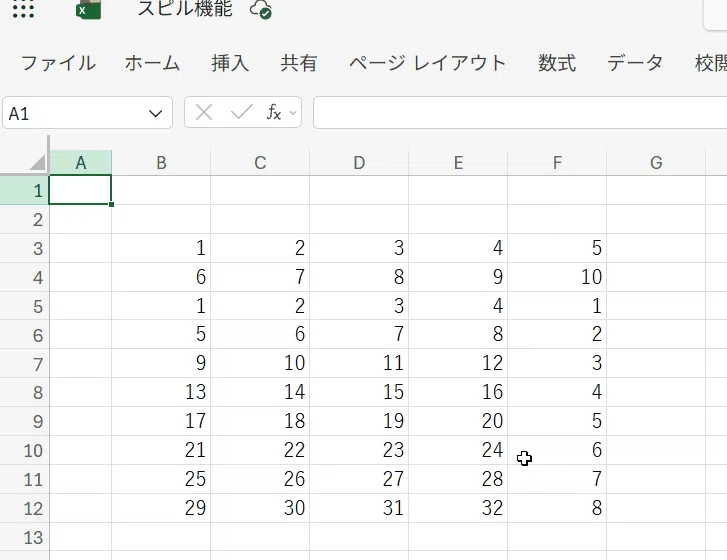Click the Excel logo icon
Viewport: 727px width, 560px height.
pos(89,9)
